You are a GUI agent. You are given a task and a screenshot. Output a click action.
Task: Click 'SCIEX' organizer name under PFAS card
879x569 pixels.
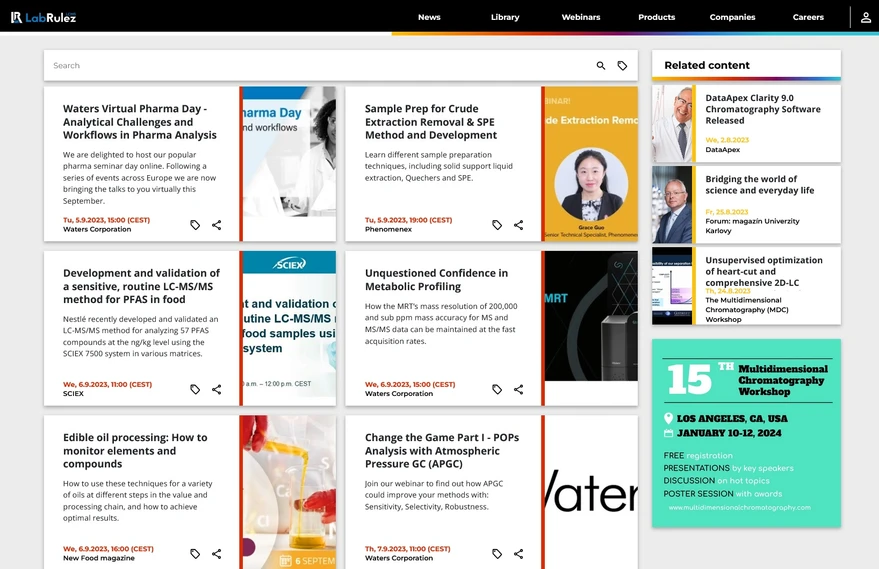73,394
